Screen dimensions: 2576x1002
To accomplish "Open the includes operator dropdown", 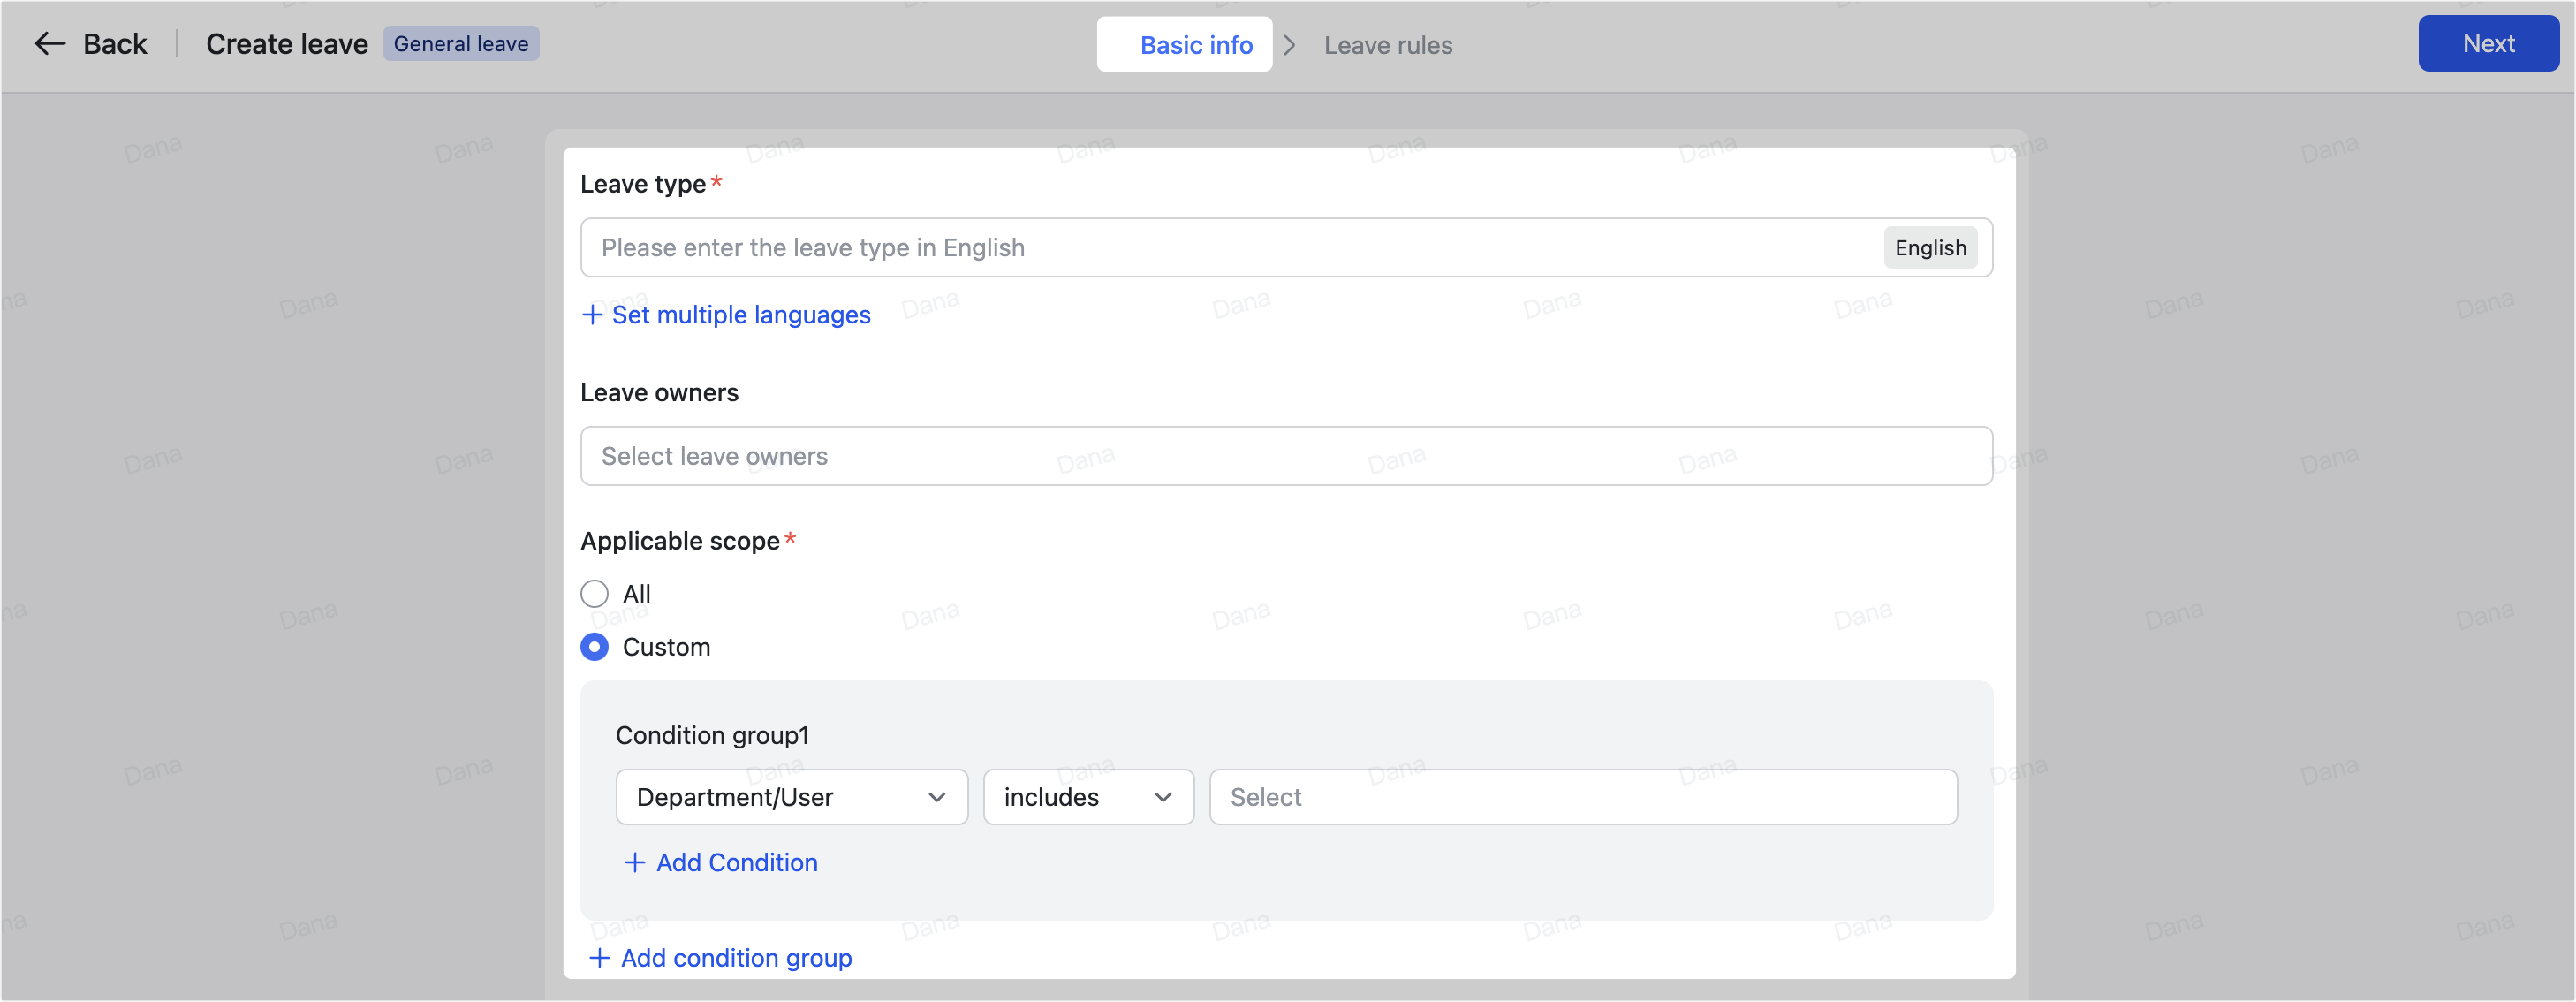I will [x=1088, y=797].
